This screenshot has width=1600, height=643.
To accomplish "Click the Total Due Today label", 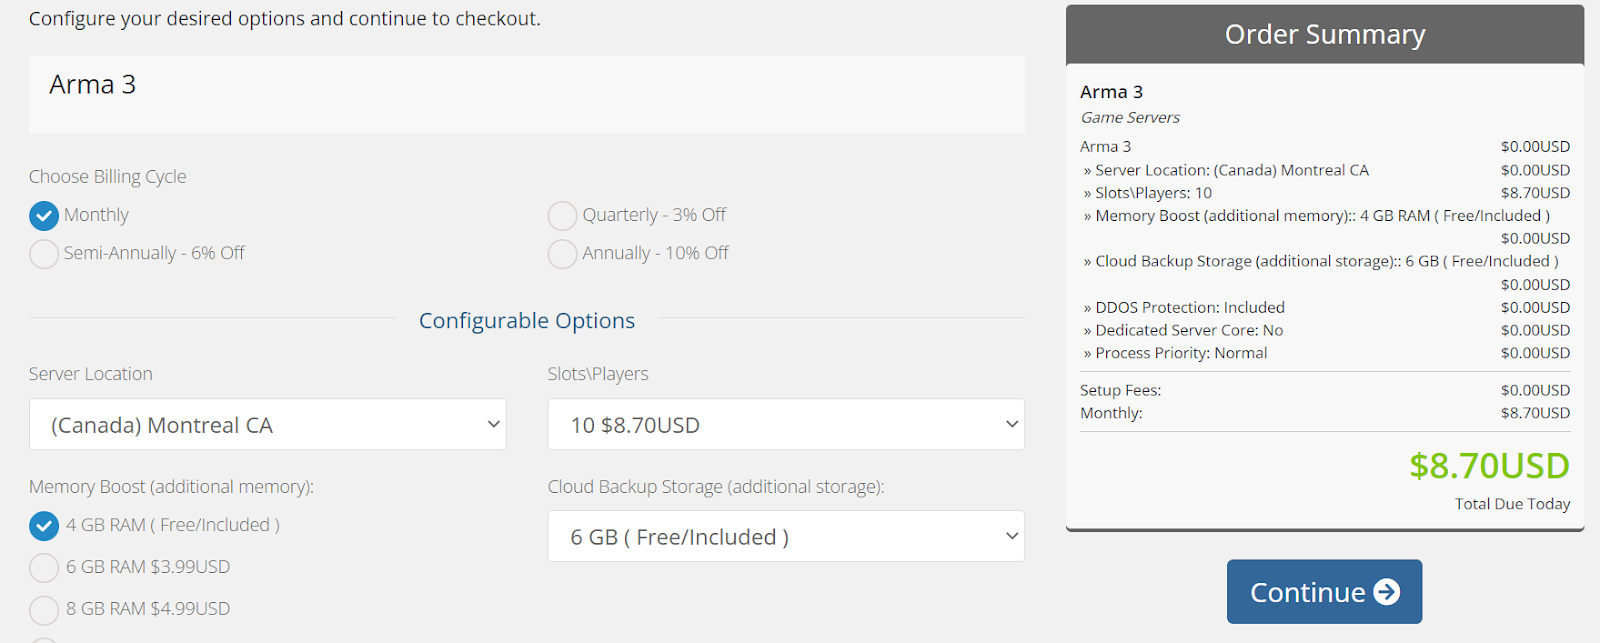I will (x=1512, y=504).
